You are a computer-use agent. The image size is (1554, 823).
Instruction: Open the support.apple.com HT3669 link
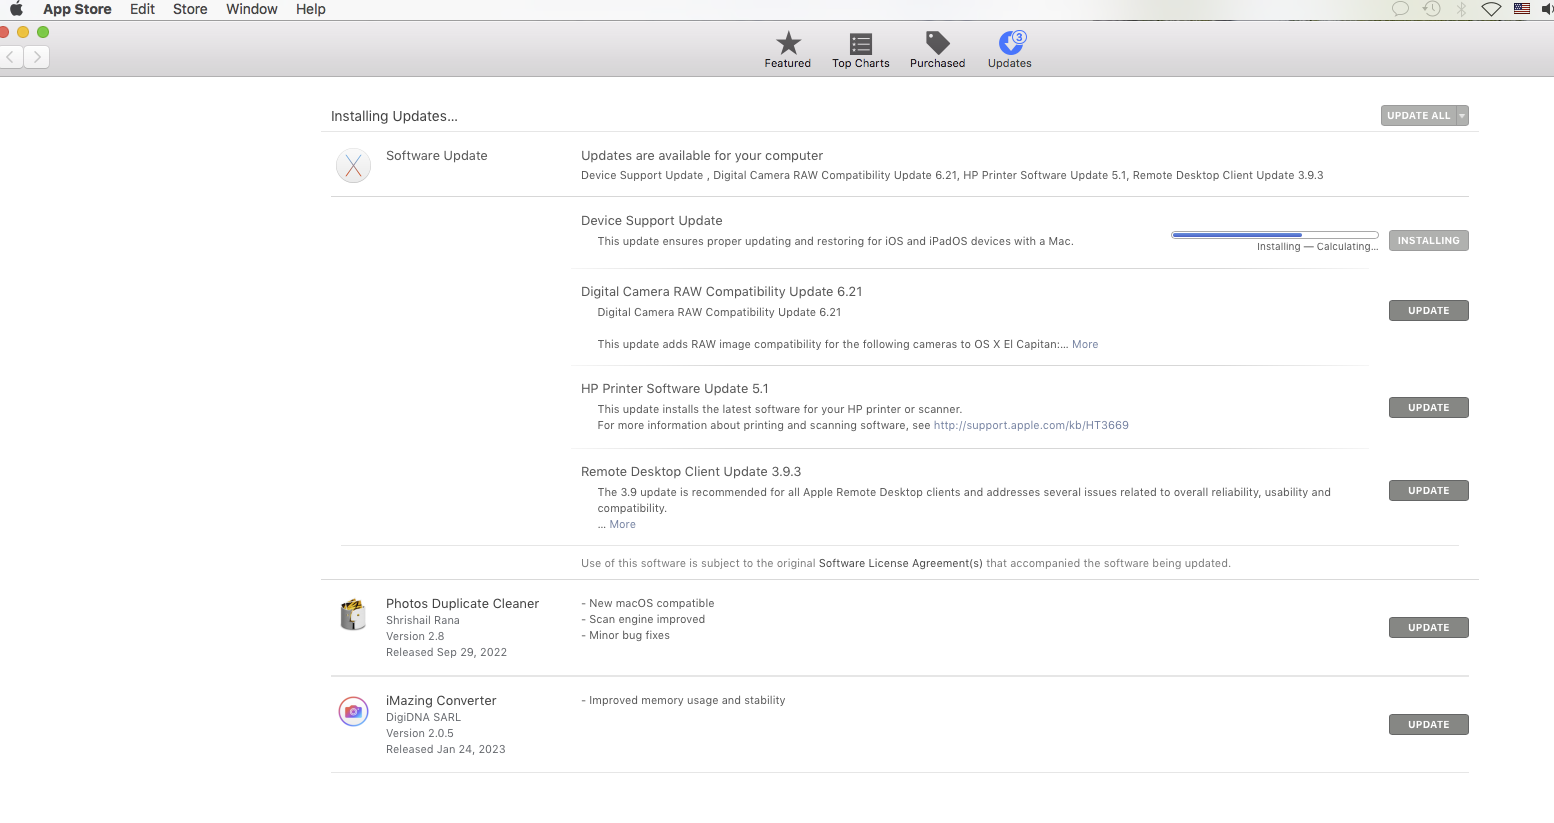click(x=1031, y=425)
